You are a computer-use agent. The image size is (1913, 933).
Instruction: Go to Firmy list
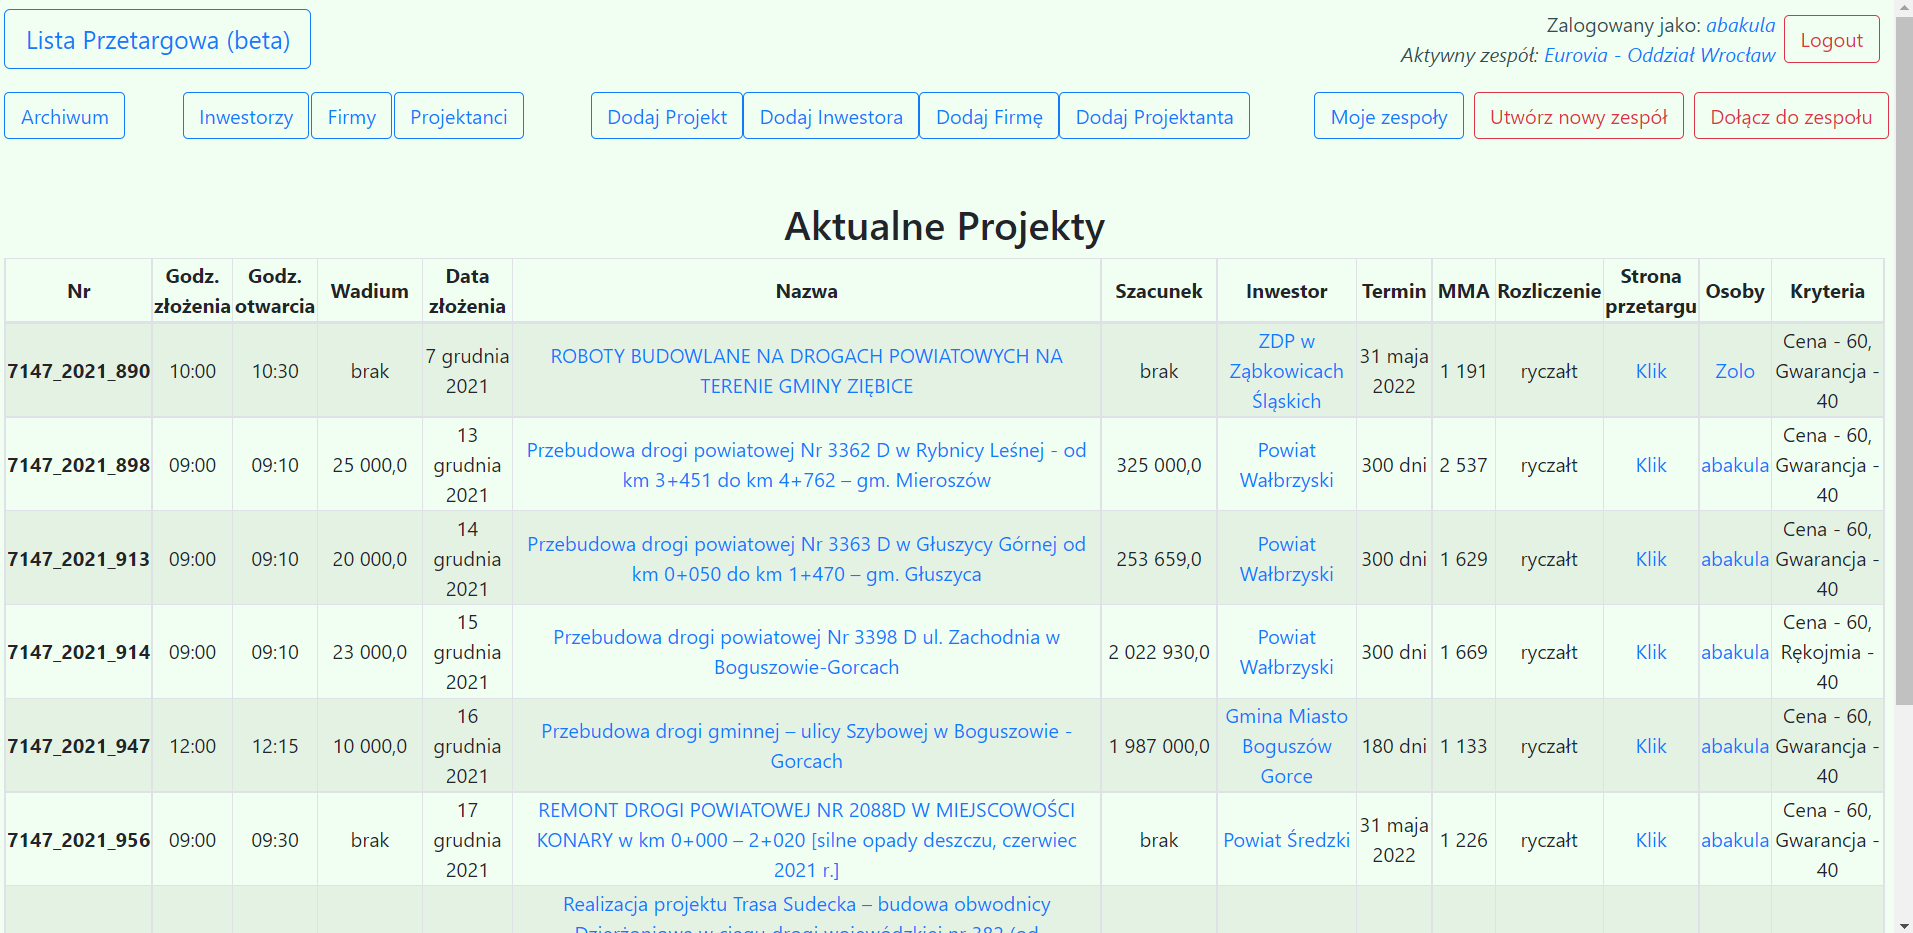[x=351, y=116]
